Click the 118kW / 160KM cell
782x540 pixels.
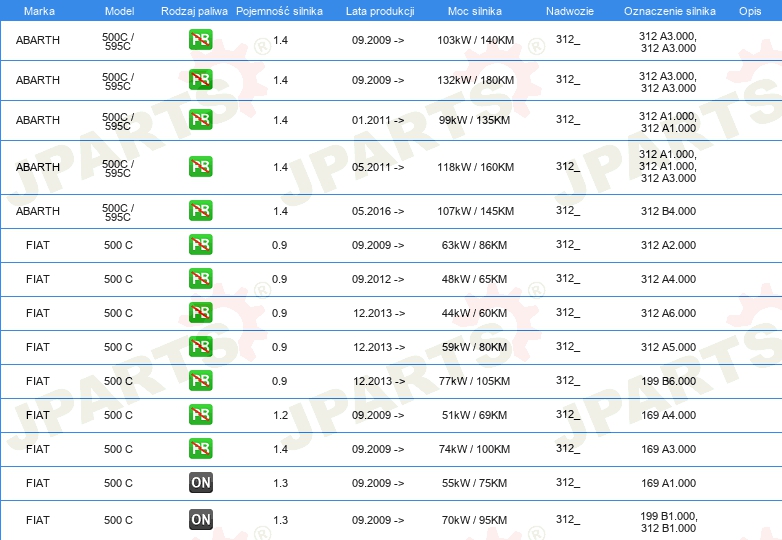click(475, 167)
